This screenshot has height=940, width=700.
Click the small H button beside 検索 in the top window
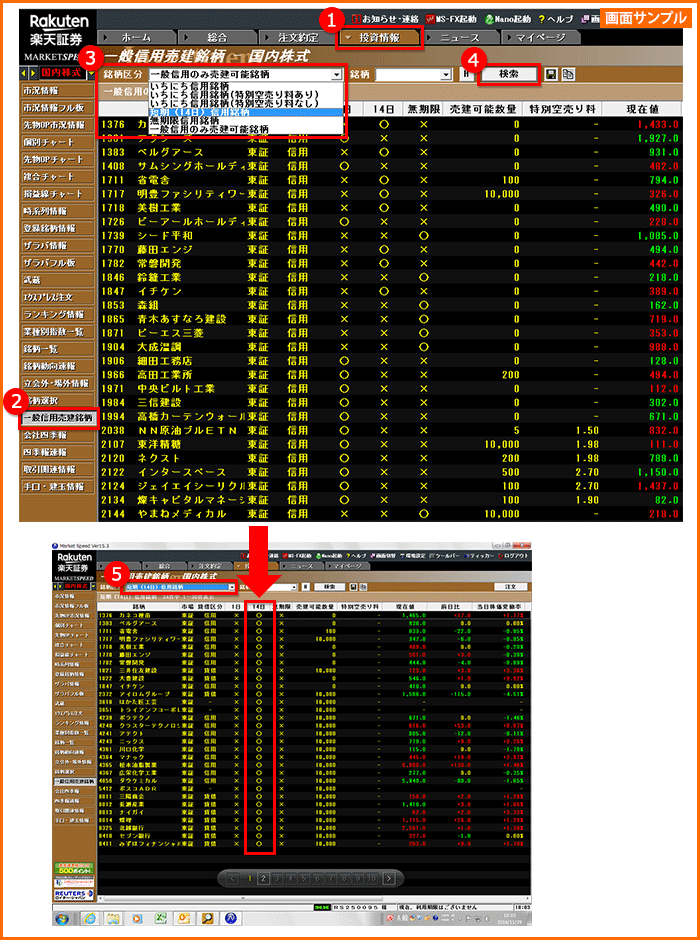pos(466,74)
